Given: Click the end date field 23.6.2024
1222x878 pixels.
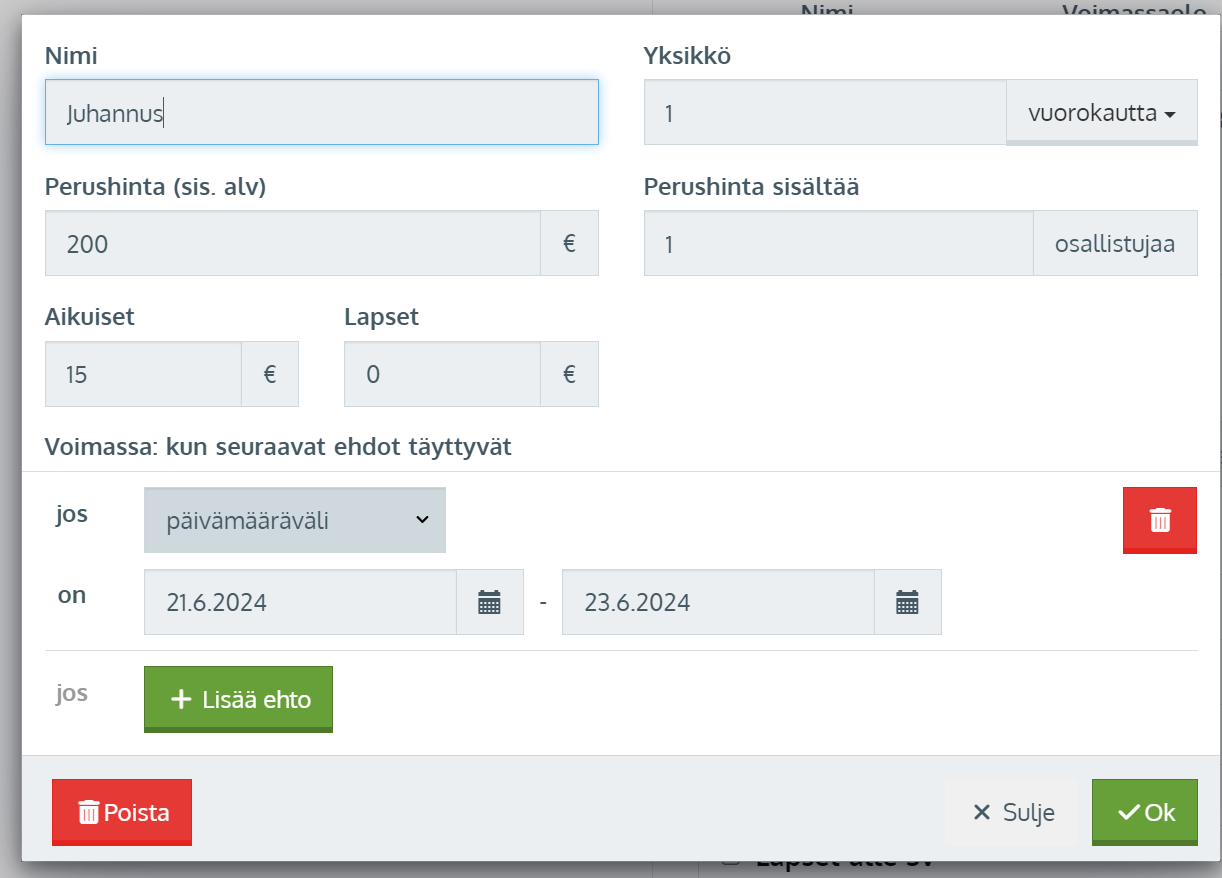Looking at the screenshot, I should click(x=717, y=602).
